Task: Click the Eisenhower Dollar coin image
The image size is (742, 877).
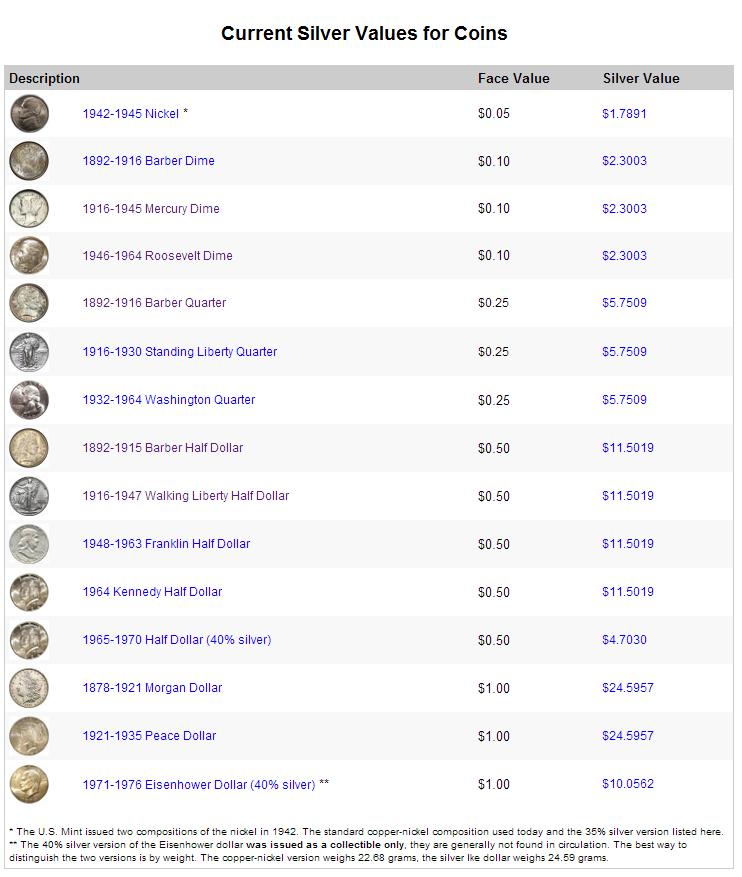Action: click(29, 784)
